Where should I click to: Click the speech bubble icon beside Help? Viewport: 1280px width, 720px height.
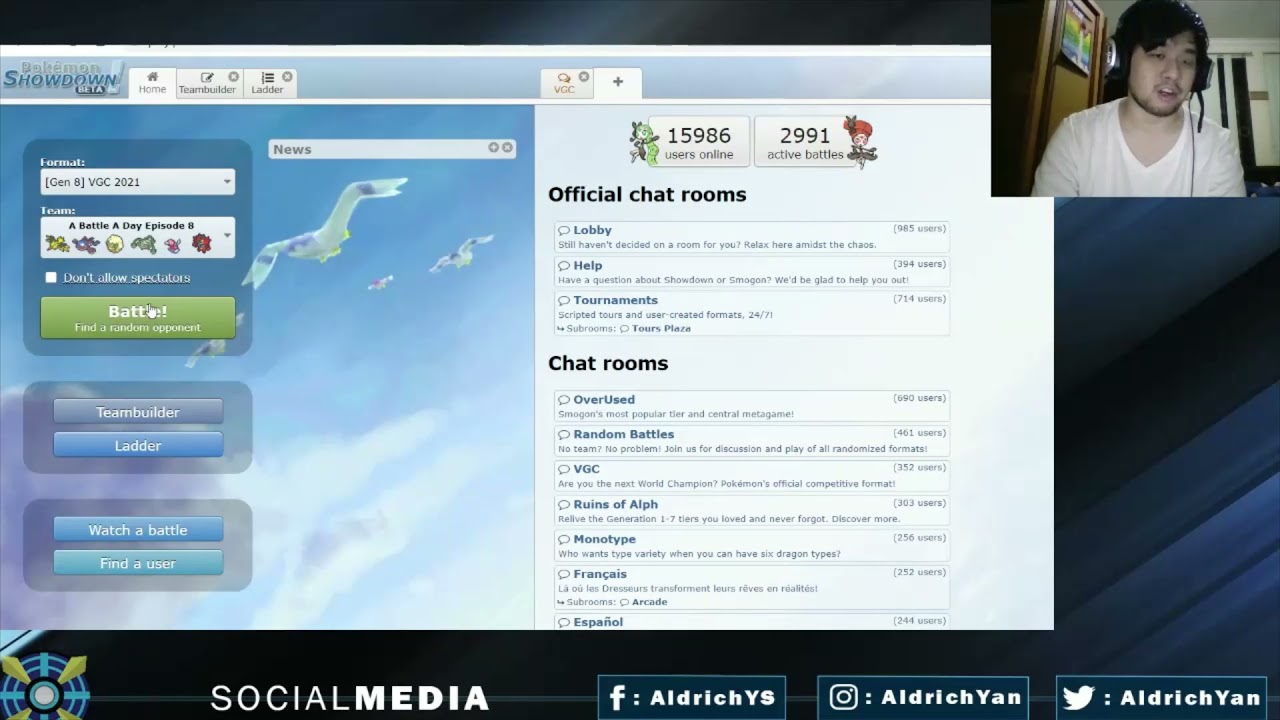564,266
